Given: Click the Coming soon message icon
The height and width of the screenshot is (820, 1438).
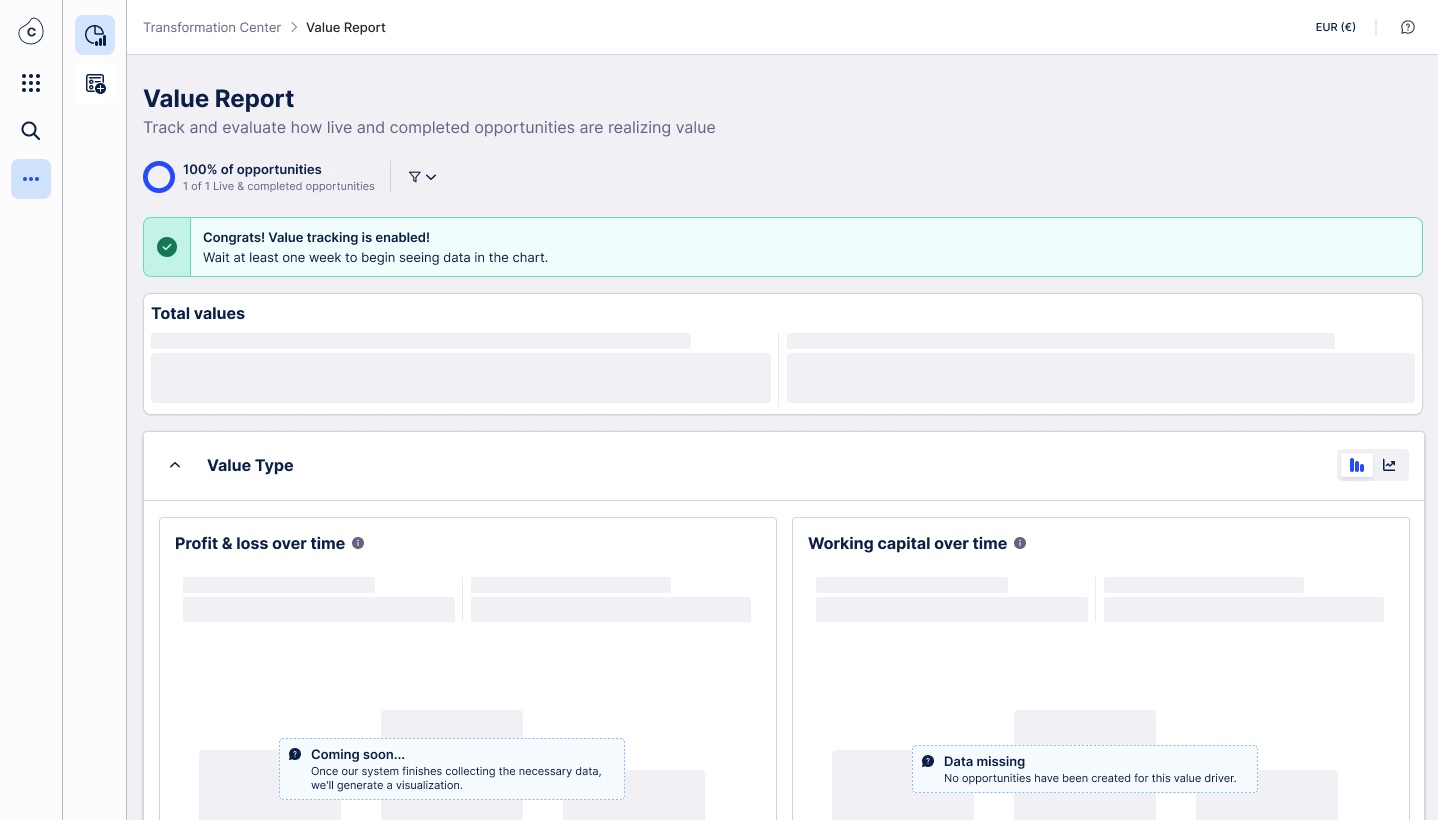Looking at the screenshot, I should pos(295,754).
